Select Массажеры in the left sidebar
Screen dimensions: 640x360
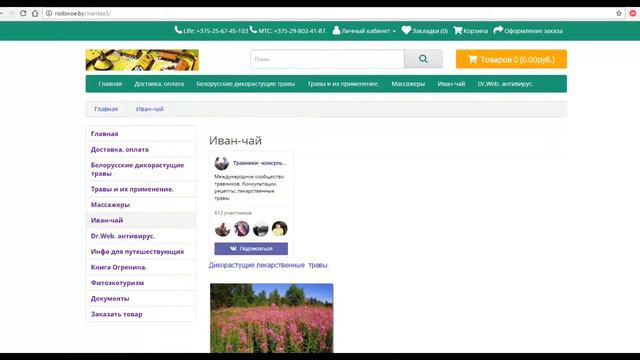(x=141, y=204)
